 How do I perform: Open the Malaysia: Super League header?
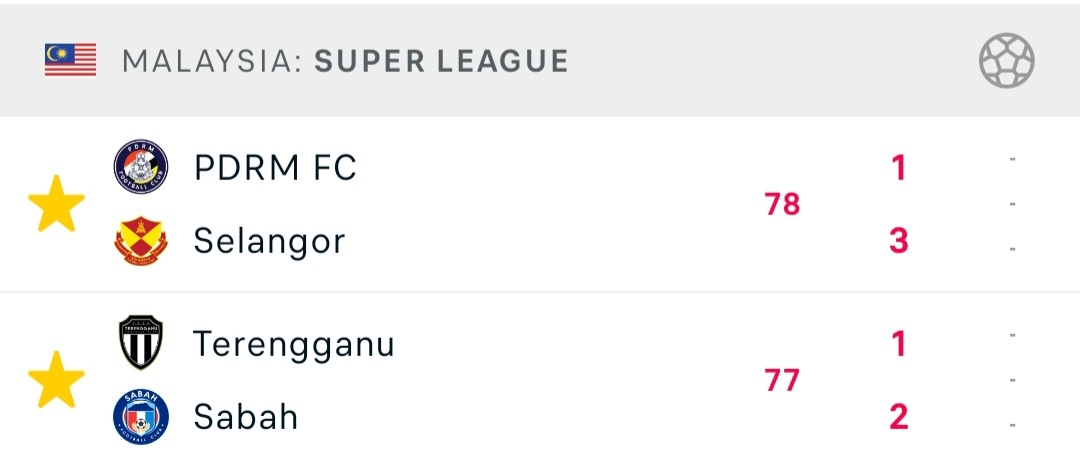(x=345, y=61)
